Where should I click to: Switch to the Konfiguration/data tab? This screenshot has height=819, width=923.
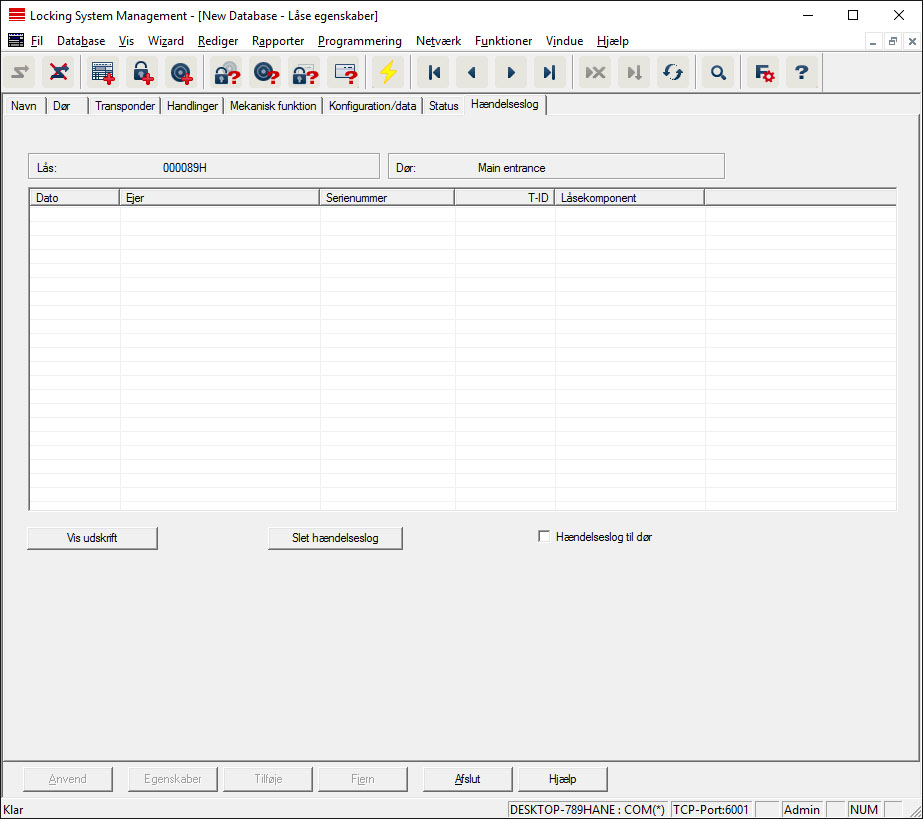[x=372, y=106]
